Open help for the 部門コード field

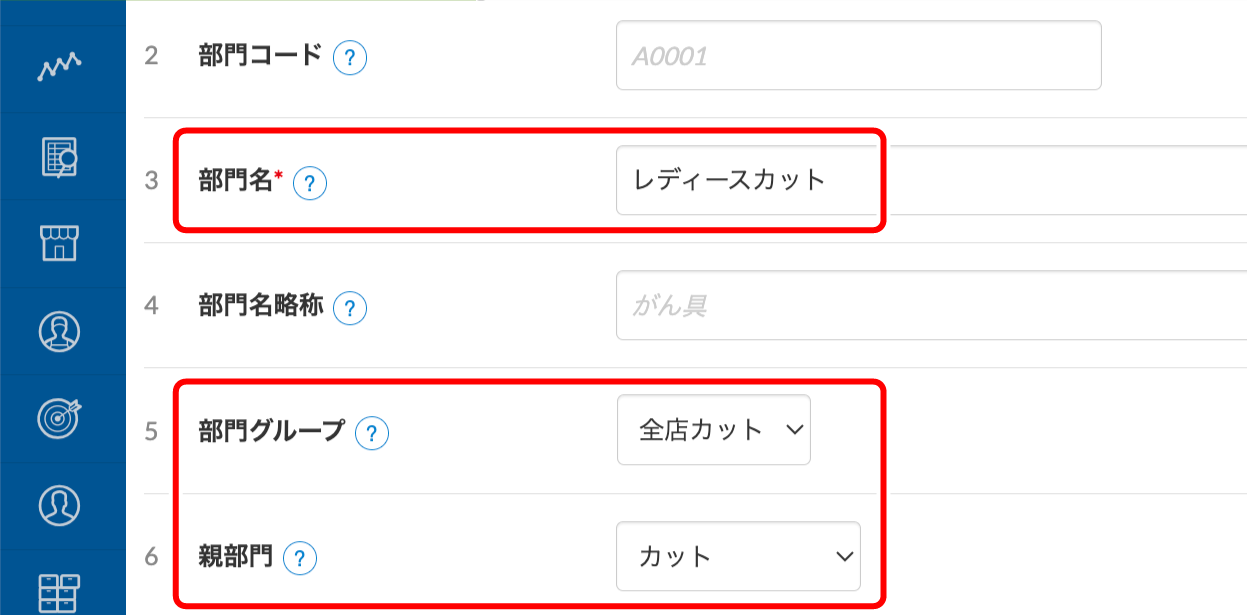click(349, 57)
